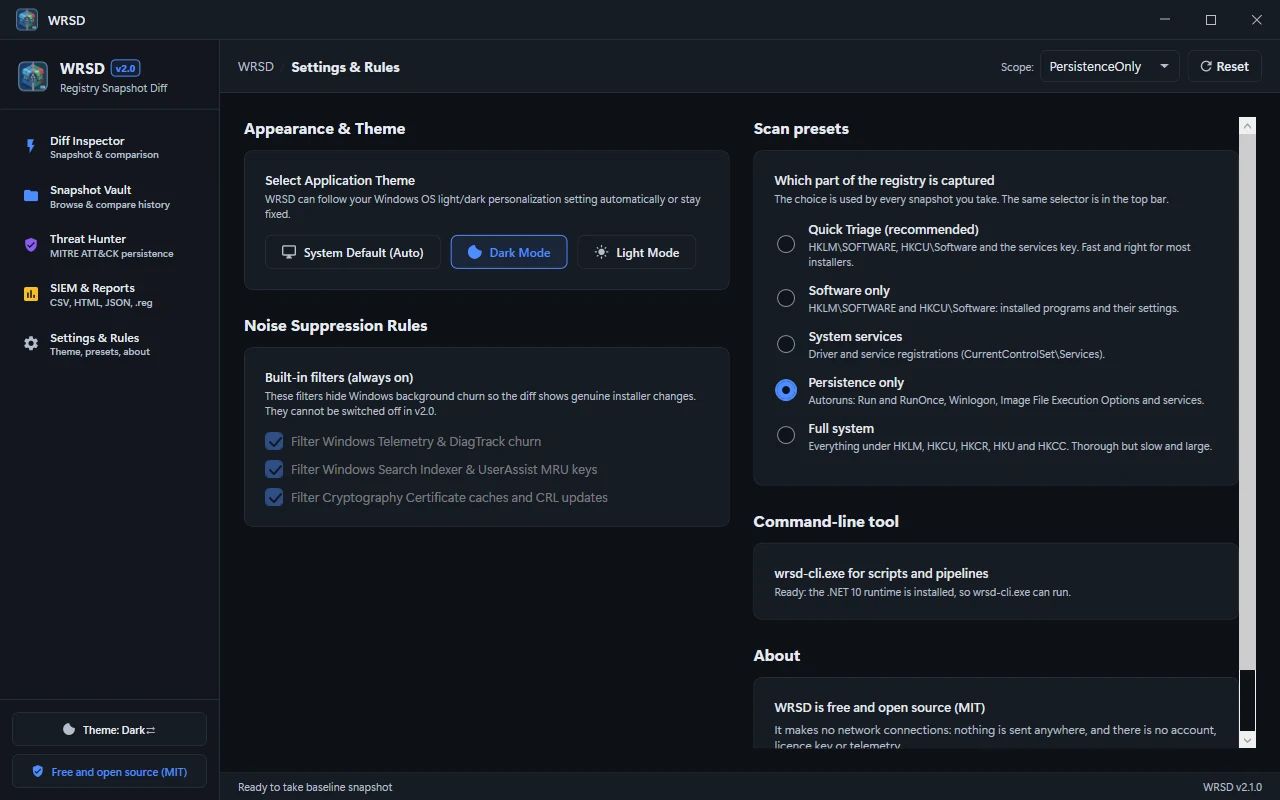1280x800 pixels.
Task: Click the 'Command-line tool' section heading
Action: coord(826,521)
